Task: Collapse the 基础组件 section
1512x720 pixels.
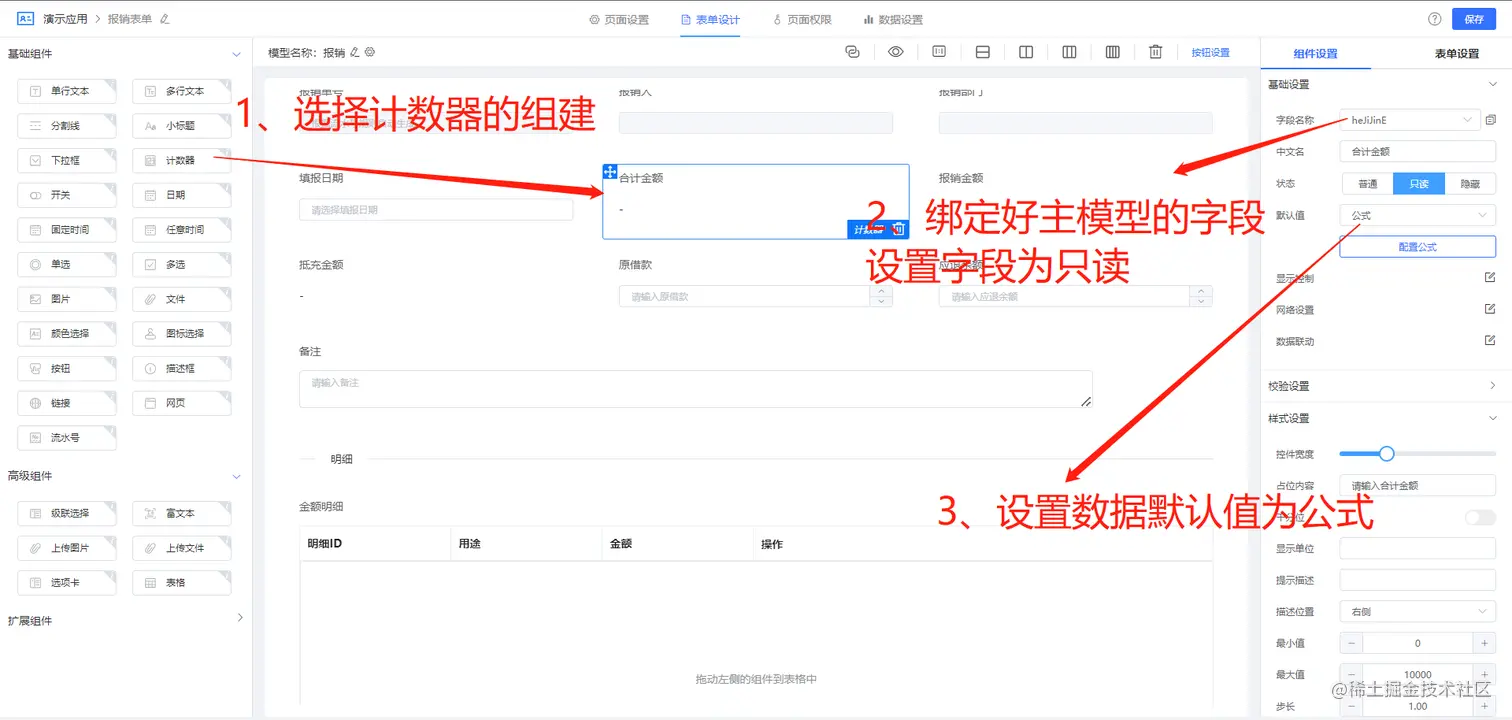Action: coord(237,54)
